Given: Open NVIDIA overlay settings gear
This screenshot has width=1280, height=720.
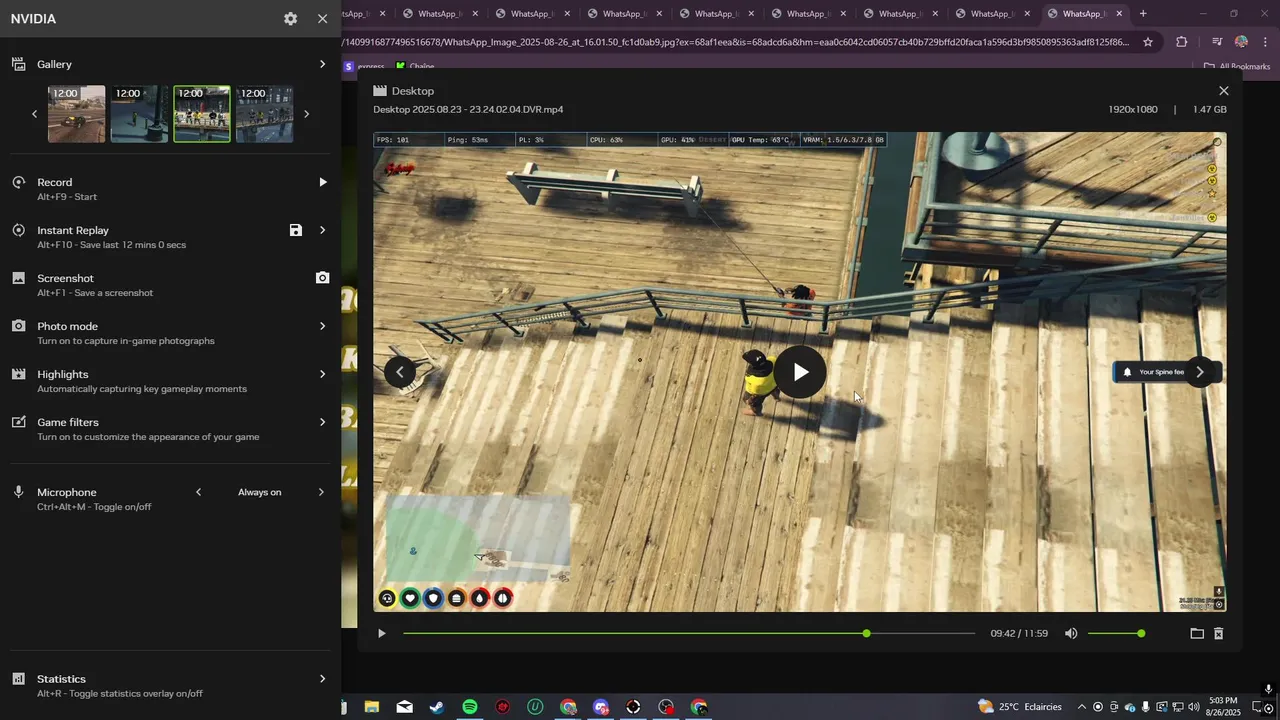Looking at the screenshot, I should (290, 19).
